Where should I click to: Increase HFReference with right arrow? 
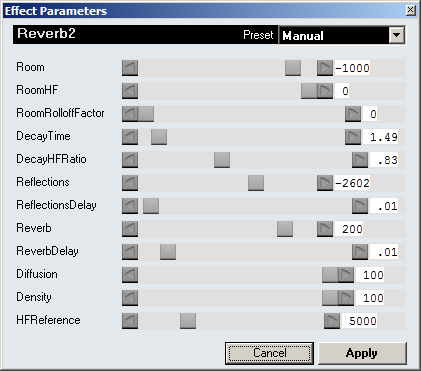click(332, 321)
